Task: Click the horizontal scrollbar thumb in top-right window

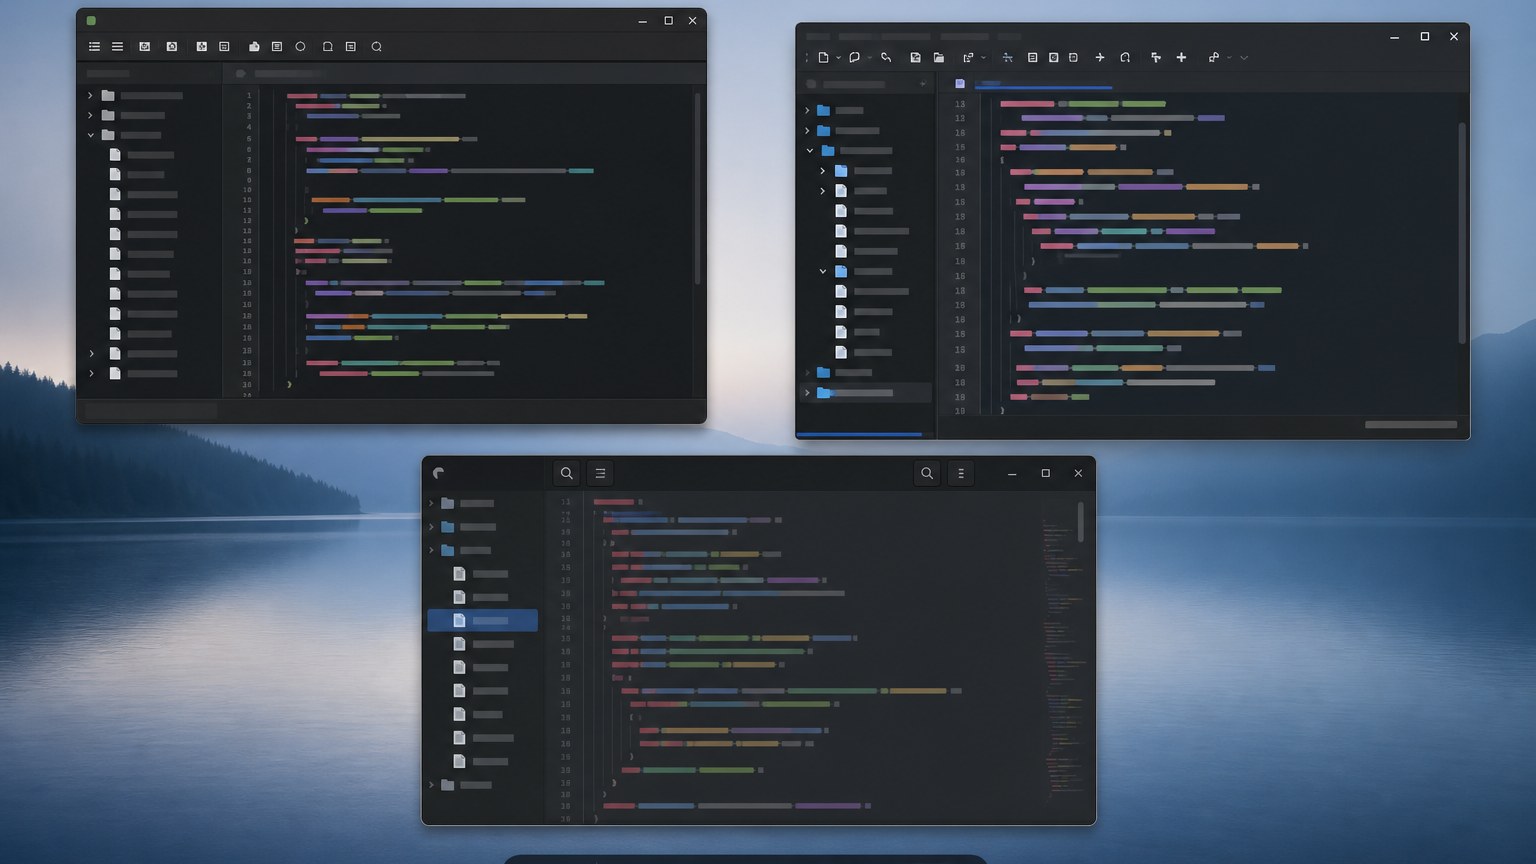Action: coord(1410,424)
